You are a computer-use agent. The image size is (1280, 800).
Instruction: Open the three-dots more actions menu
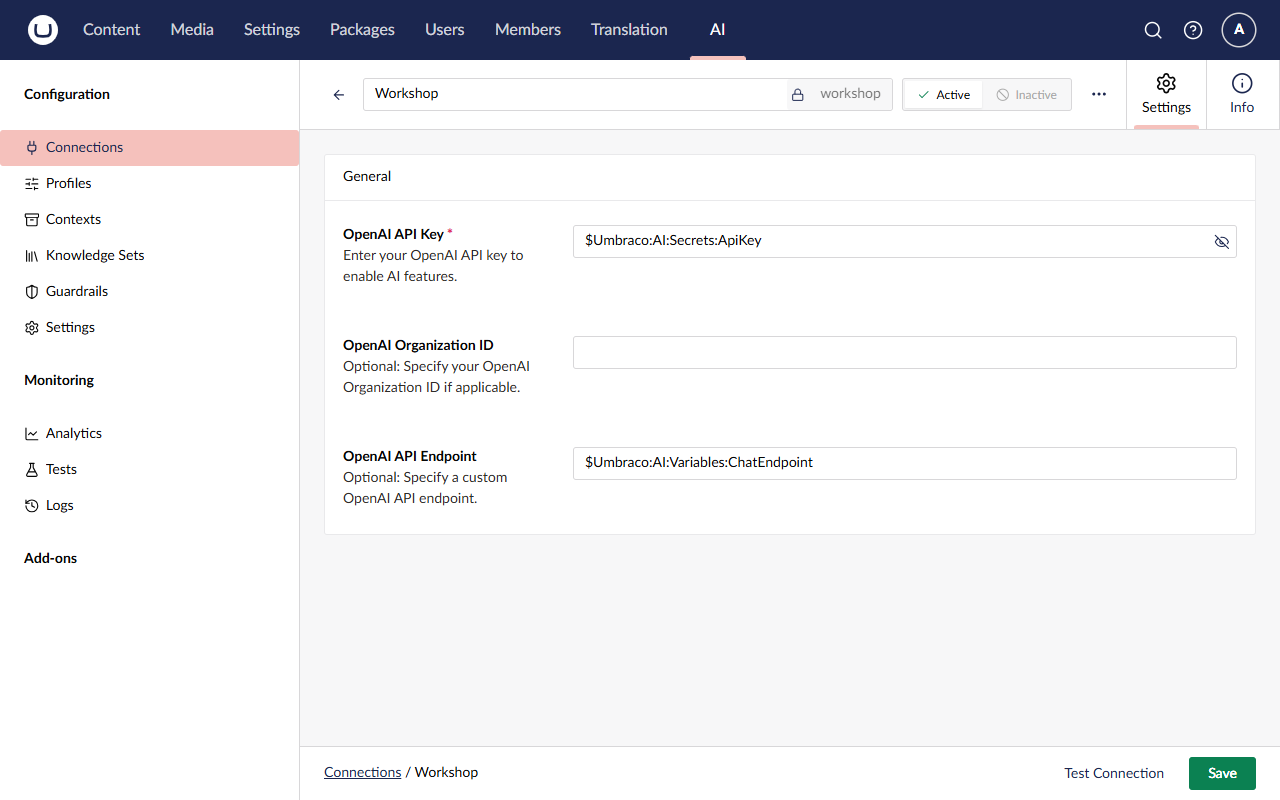1099,94
